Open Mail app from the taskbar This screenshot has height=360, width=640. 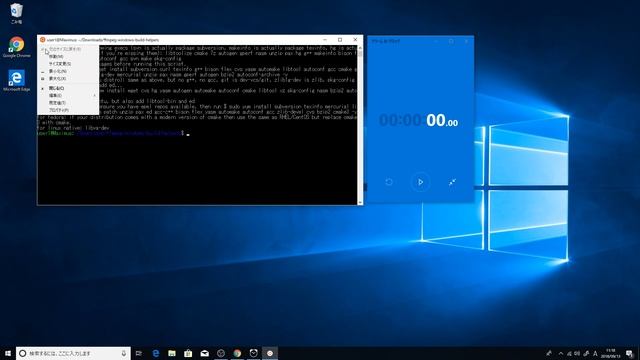pos(204,353)
